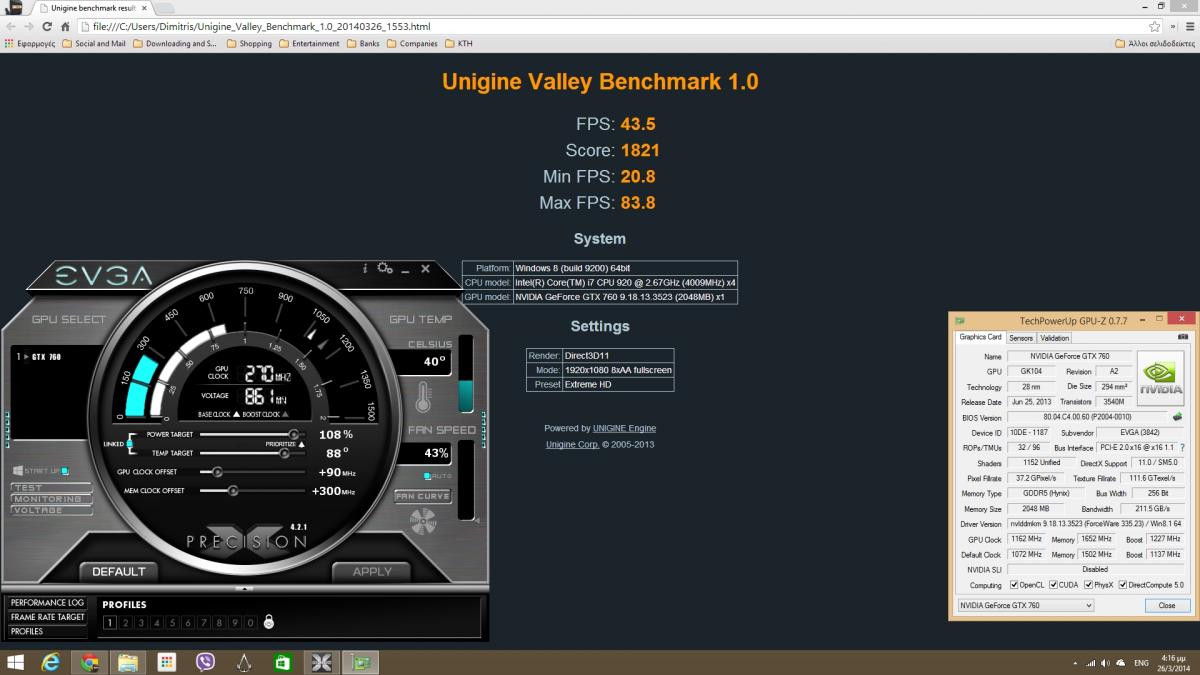Open Shopping bookmark folder

coord(250,44)
